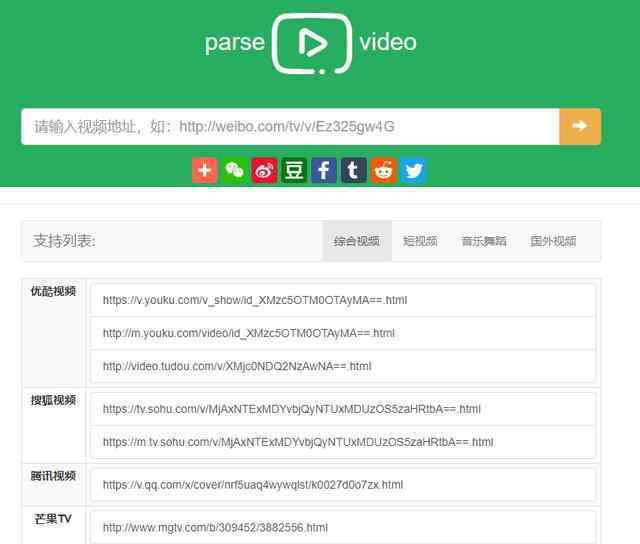Share via the Douban icon

pyautogui.click(x=294, y=170)
